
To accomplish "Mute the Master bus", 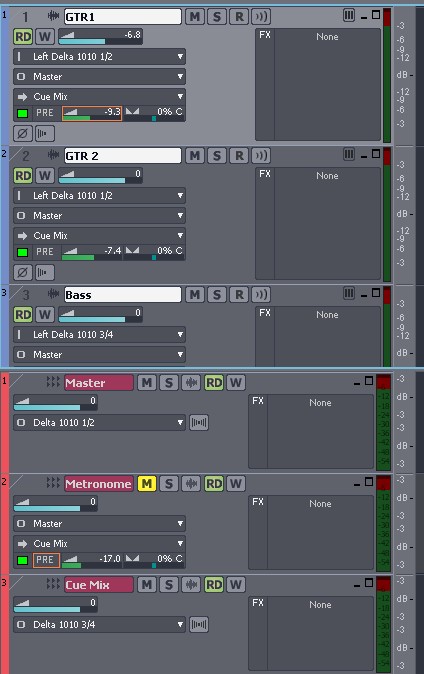I will [x=147, y=383].
